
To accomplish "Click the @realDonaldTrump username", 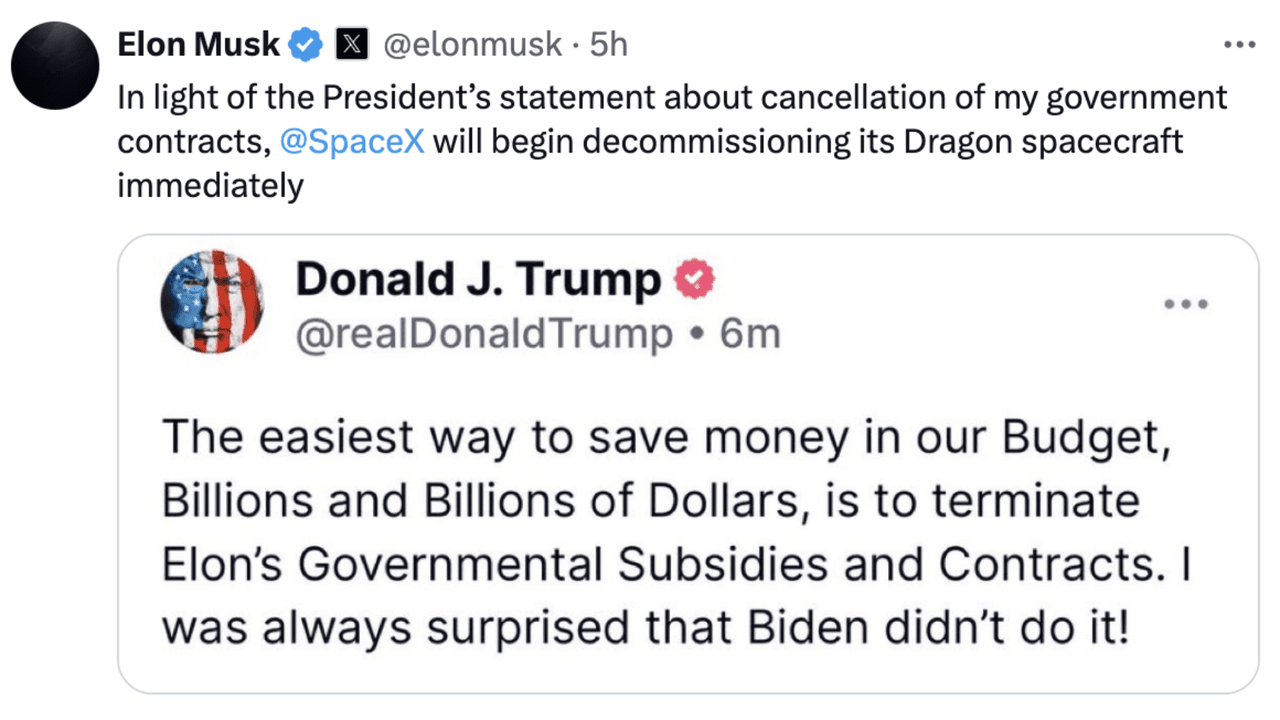I will (482, 334).
